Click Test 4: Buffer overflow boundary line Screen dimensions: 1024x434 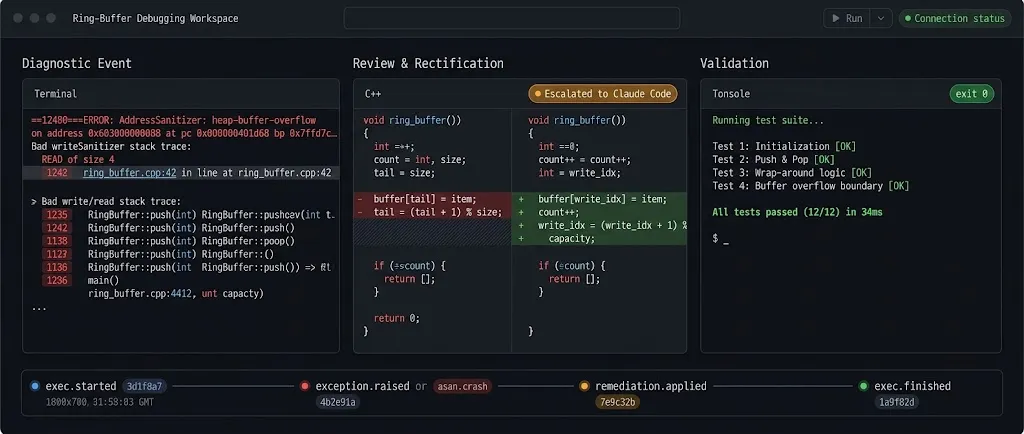pos(810,186)
